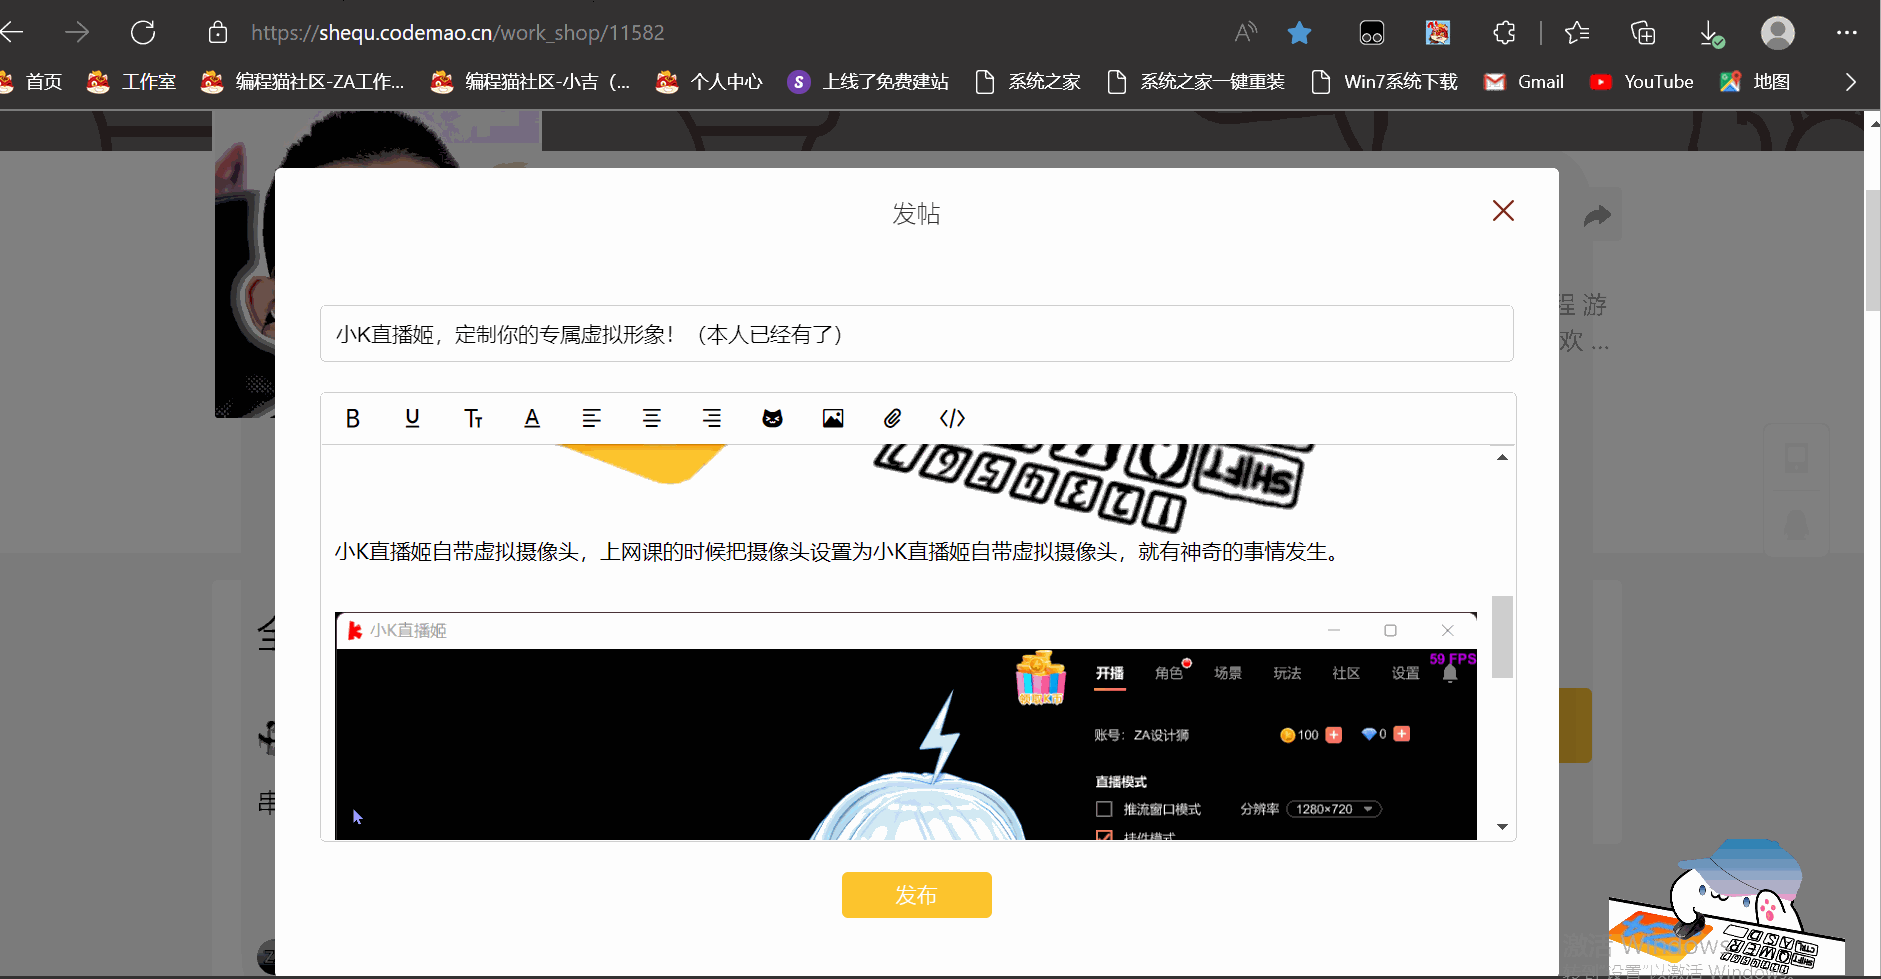Open the 编程猫社区-小吉 bookmark
The height and width of the screenshot is (979, 1881).
[x=531, y=82]
